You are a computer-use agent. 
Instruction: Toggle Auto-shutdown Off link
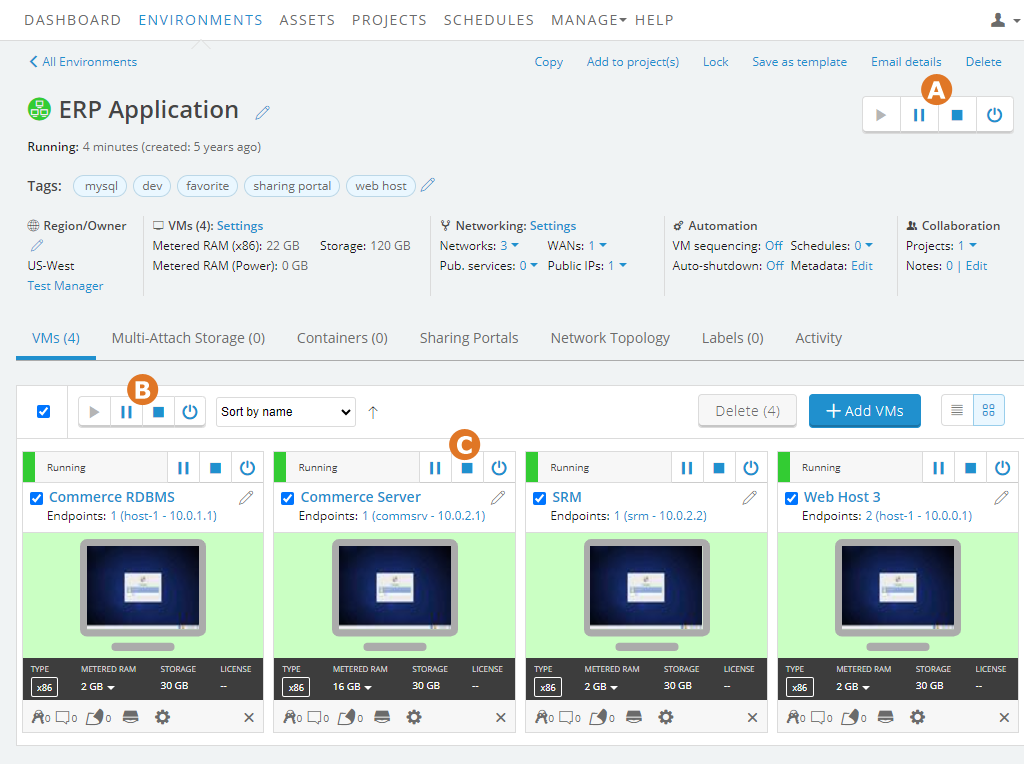775,266
